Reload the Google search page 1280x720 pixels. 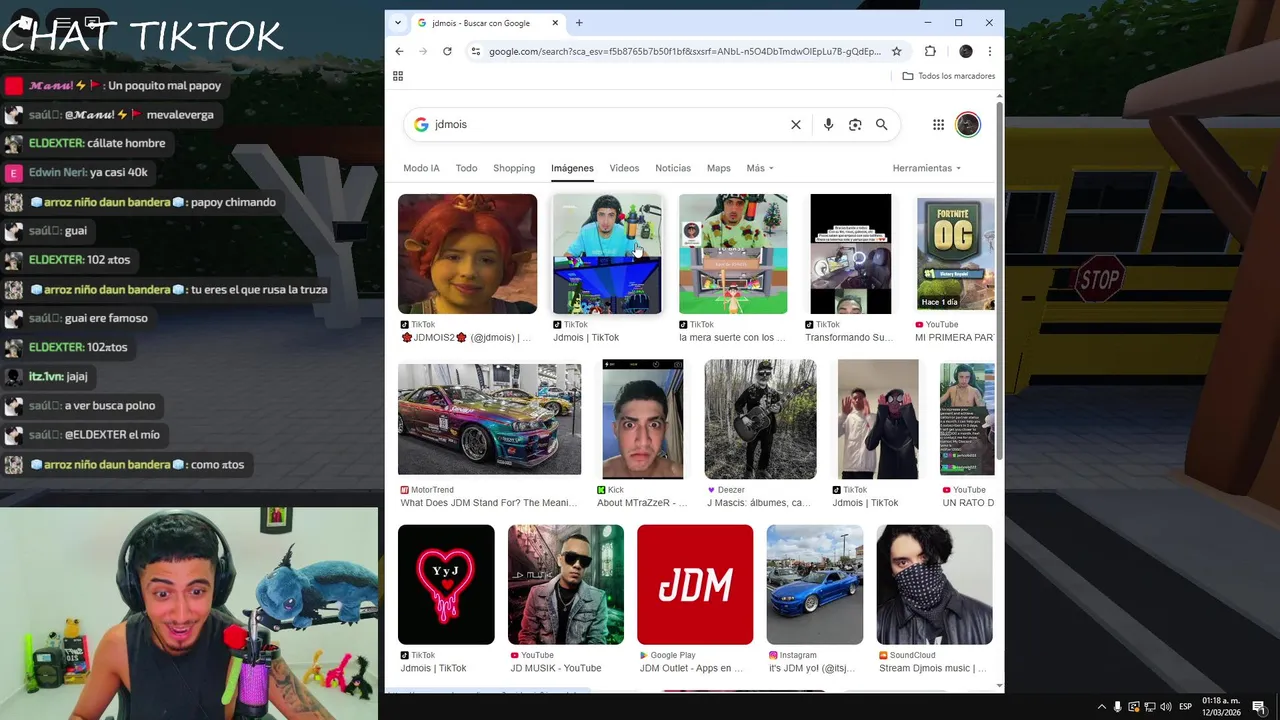click(447, 51)
